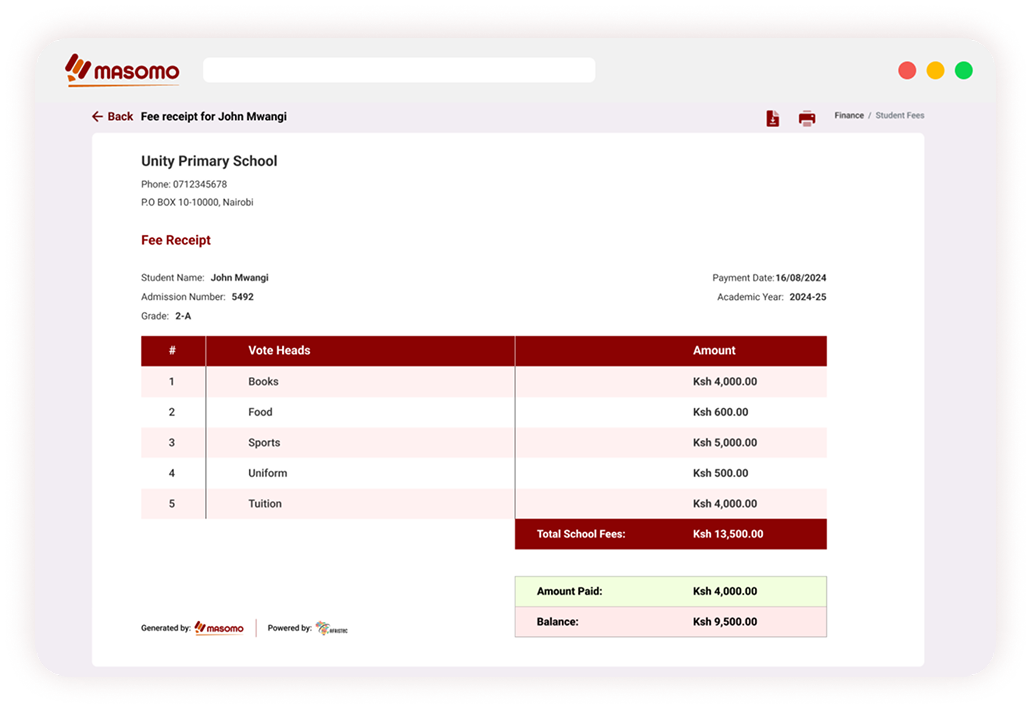Click the Masomo logo beside Generated by

click(x=219, y=628)
